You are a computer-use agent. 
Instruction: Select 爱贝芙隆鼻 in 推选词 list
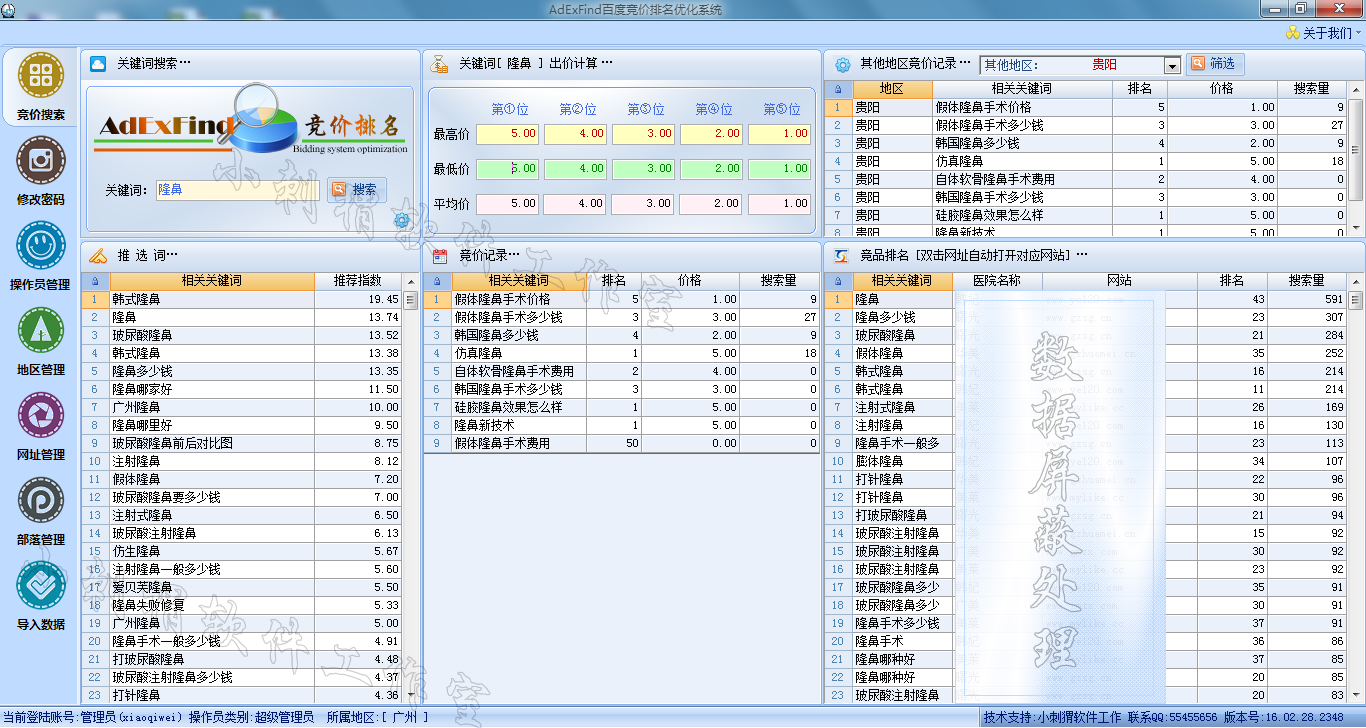[241, 587]
